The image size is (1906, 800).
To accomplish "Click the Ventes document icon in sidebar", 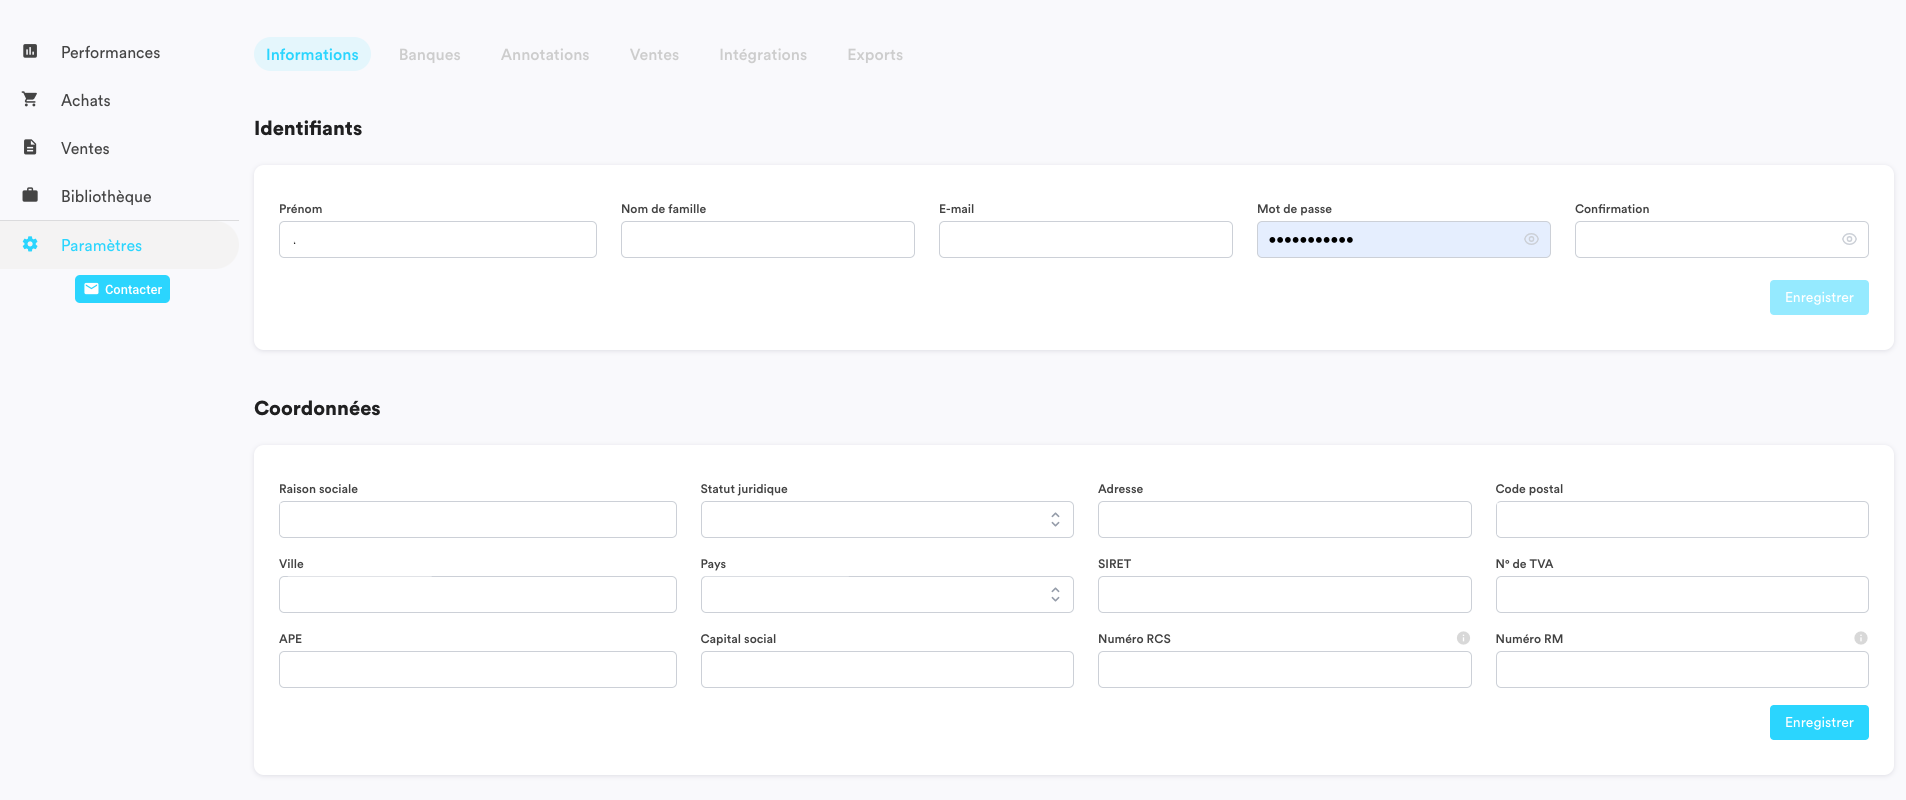I will [30, 147].
